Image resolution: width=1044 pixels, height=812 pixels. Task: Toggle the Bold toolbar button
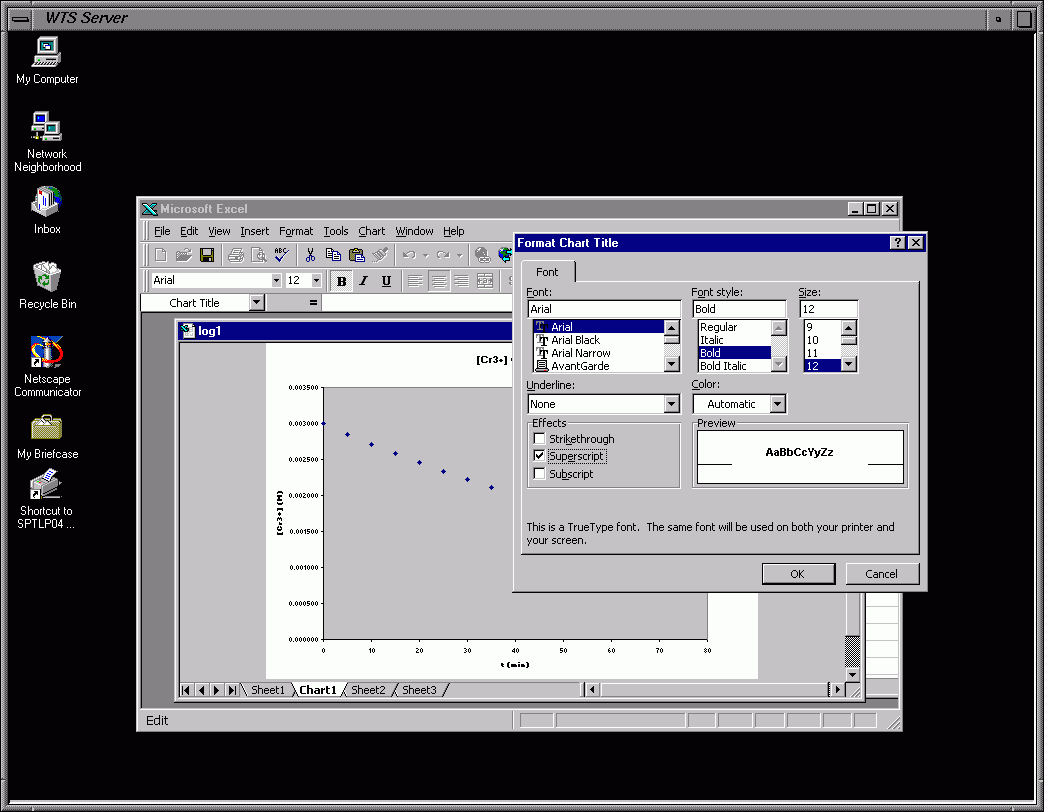point(341,281)
